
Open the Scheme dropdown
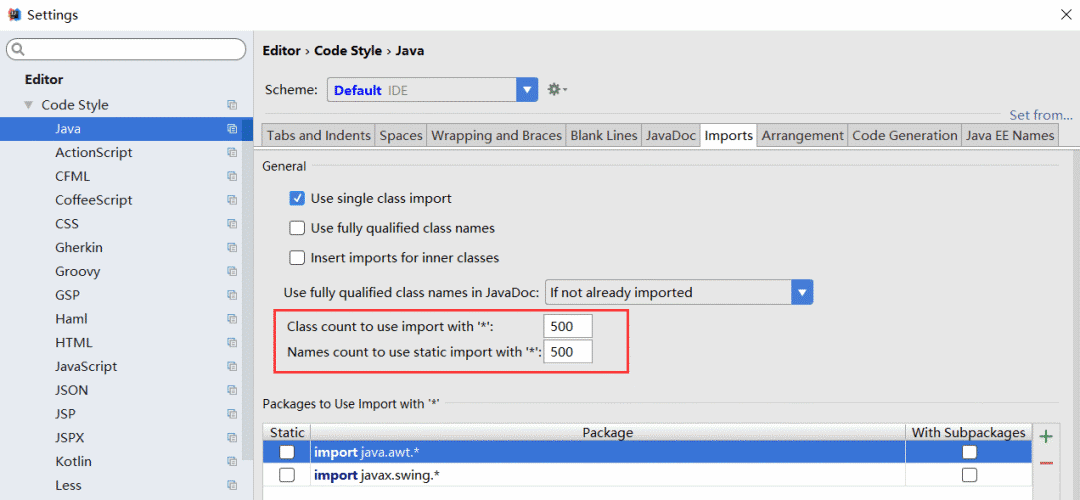527,90
